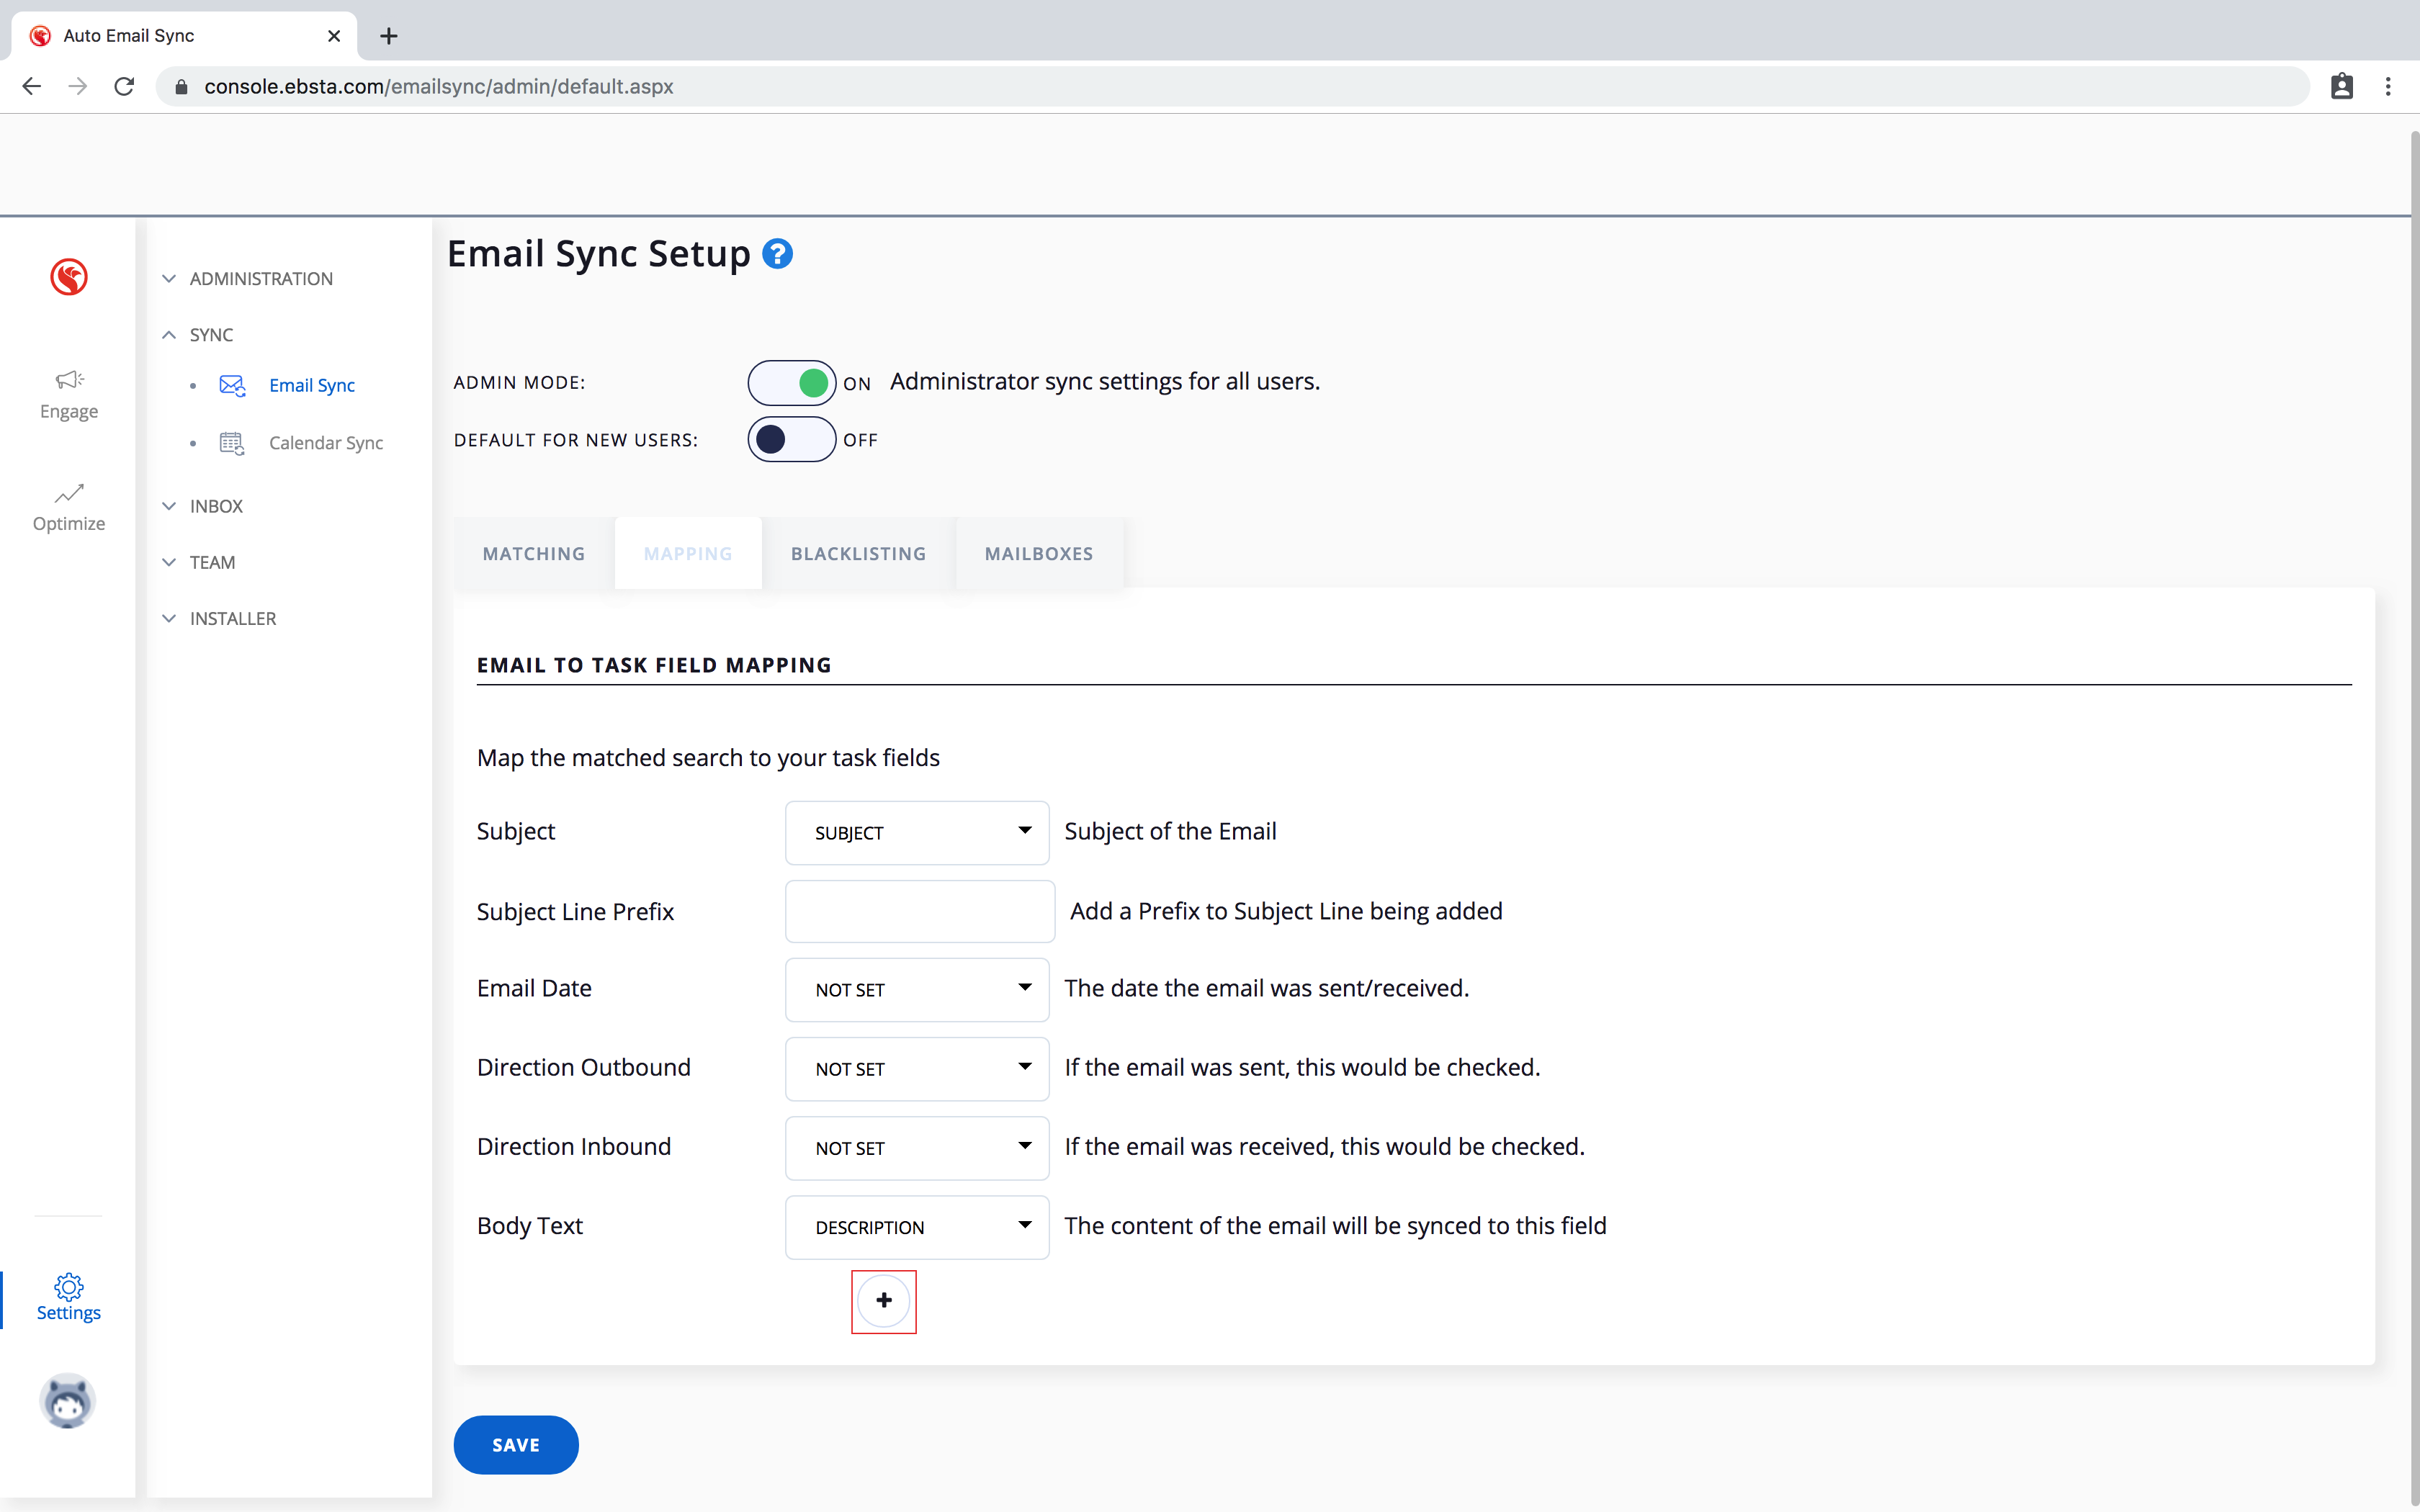Open the Optimize chart icon
Viewport: 2420px width, 1512px height.
tap(69, 493)
